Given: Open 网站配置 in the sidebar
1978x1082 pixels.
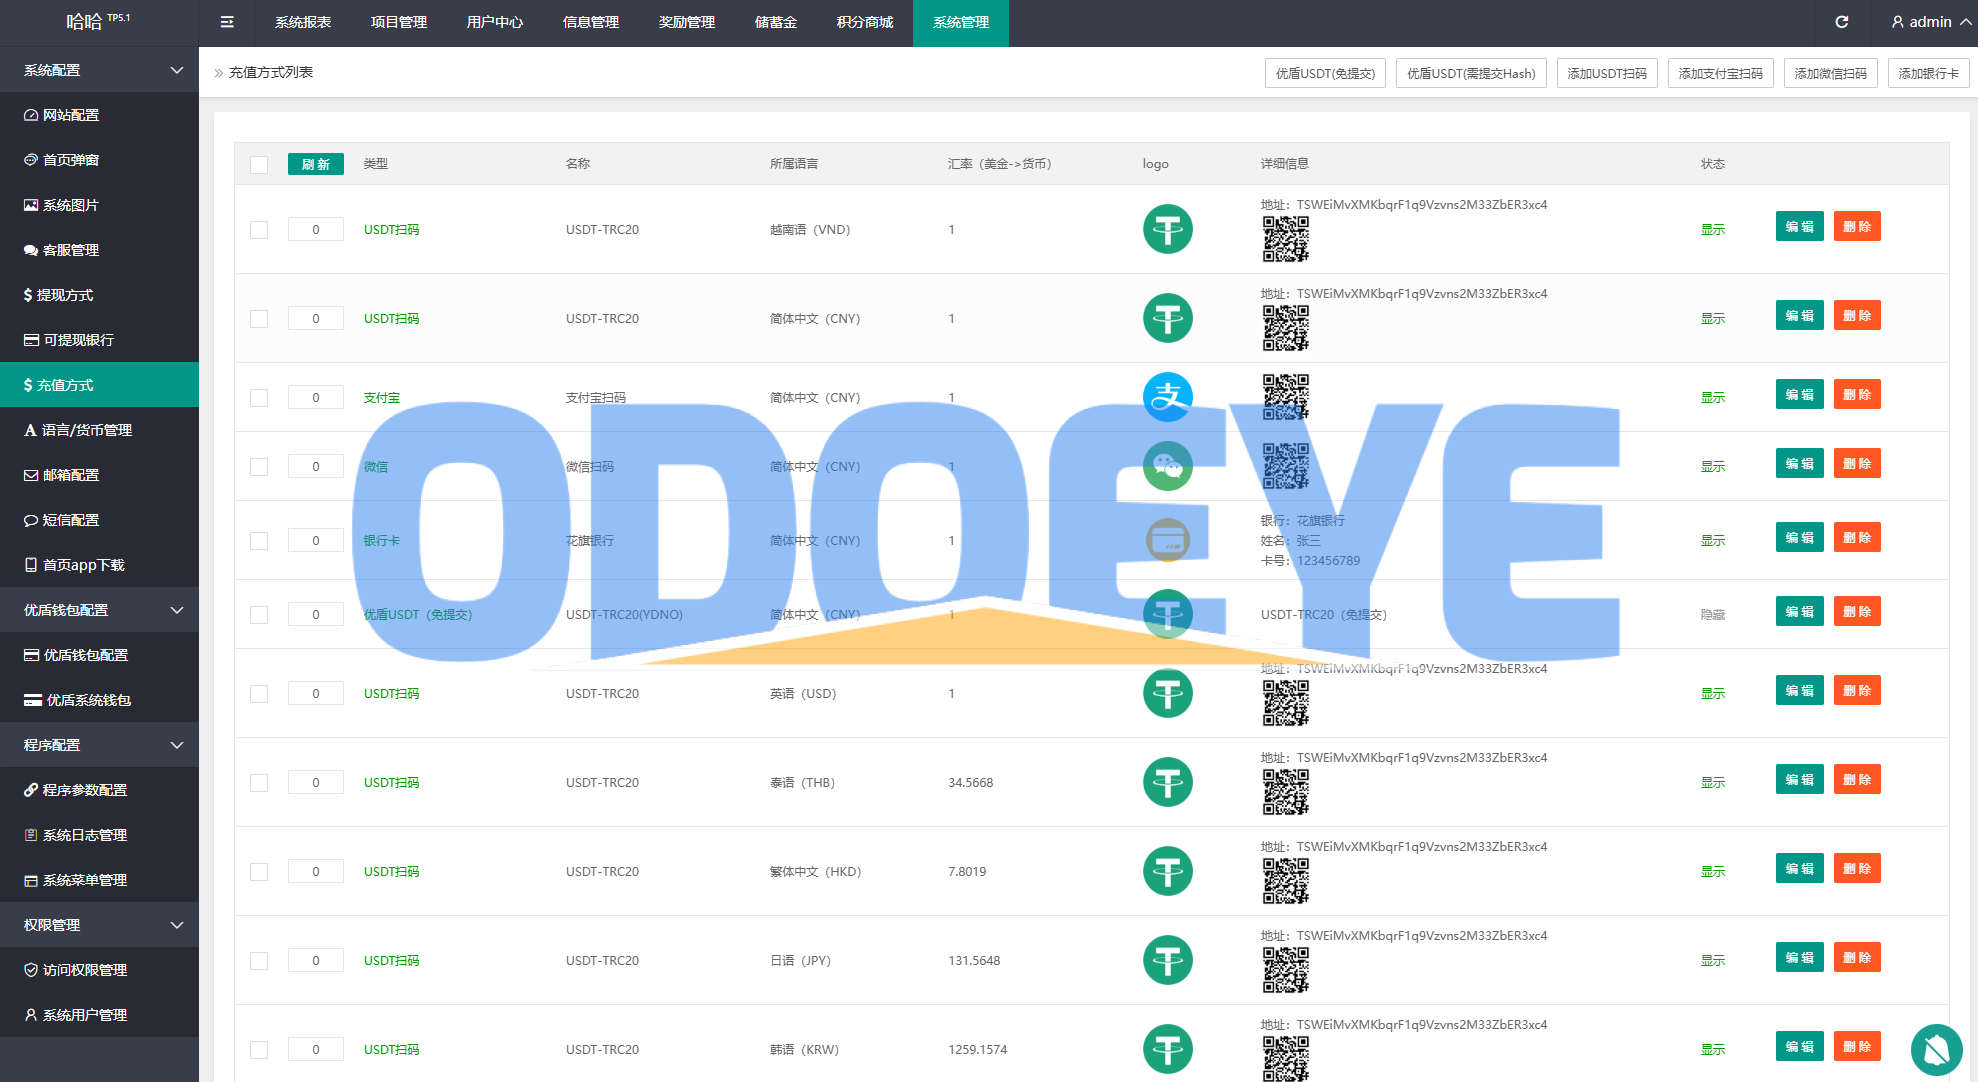Looking at the screenshot, I should (71, 115).
